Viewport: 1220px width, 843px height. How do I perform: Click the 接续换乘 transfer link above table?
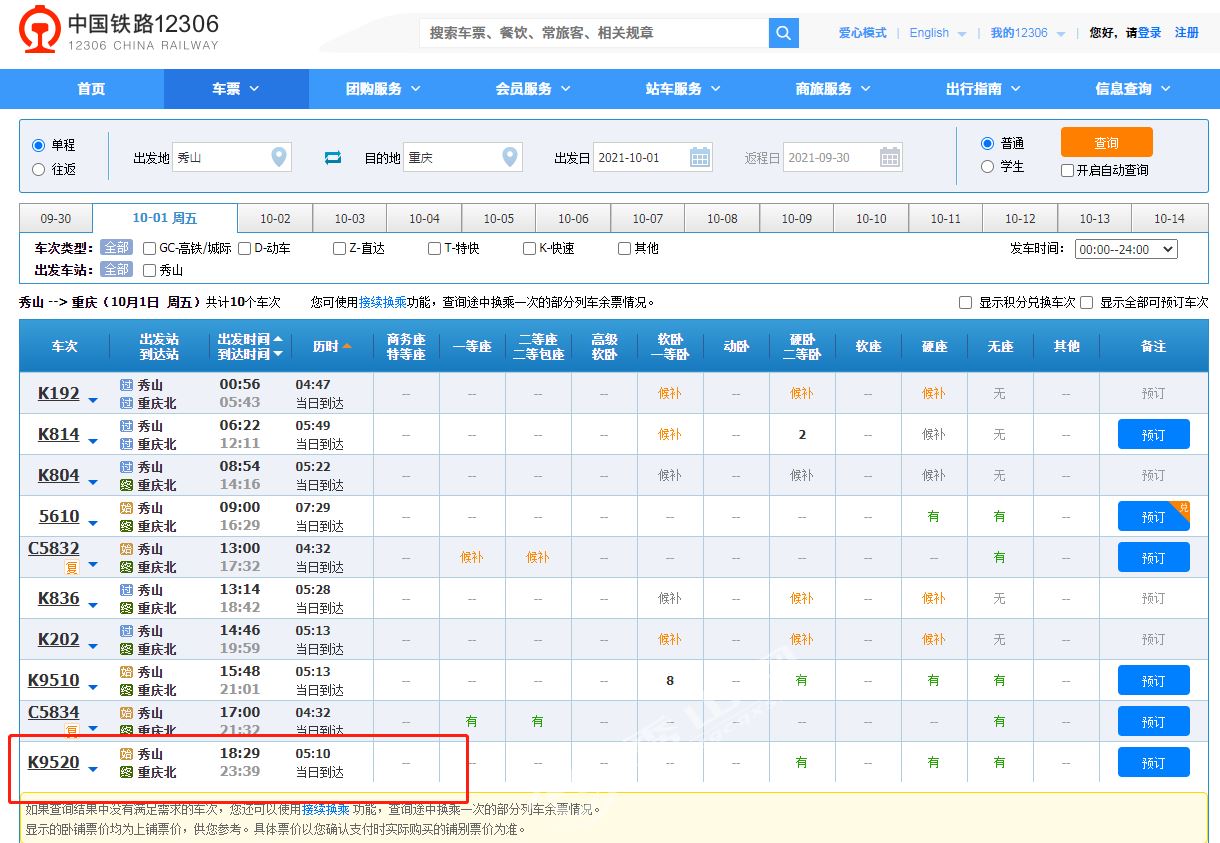point(383,302)
